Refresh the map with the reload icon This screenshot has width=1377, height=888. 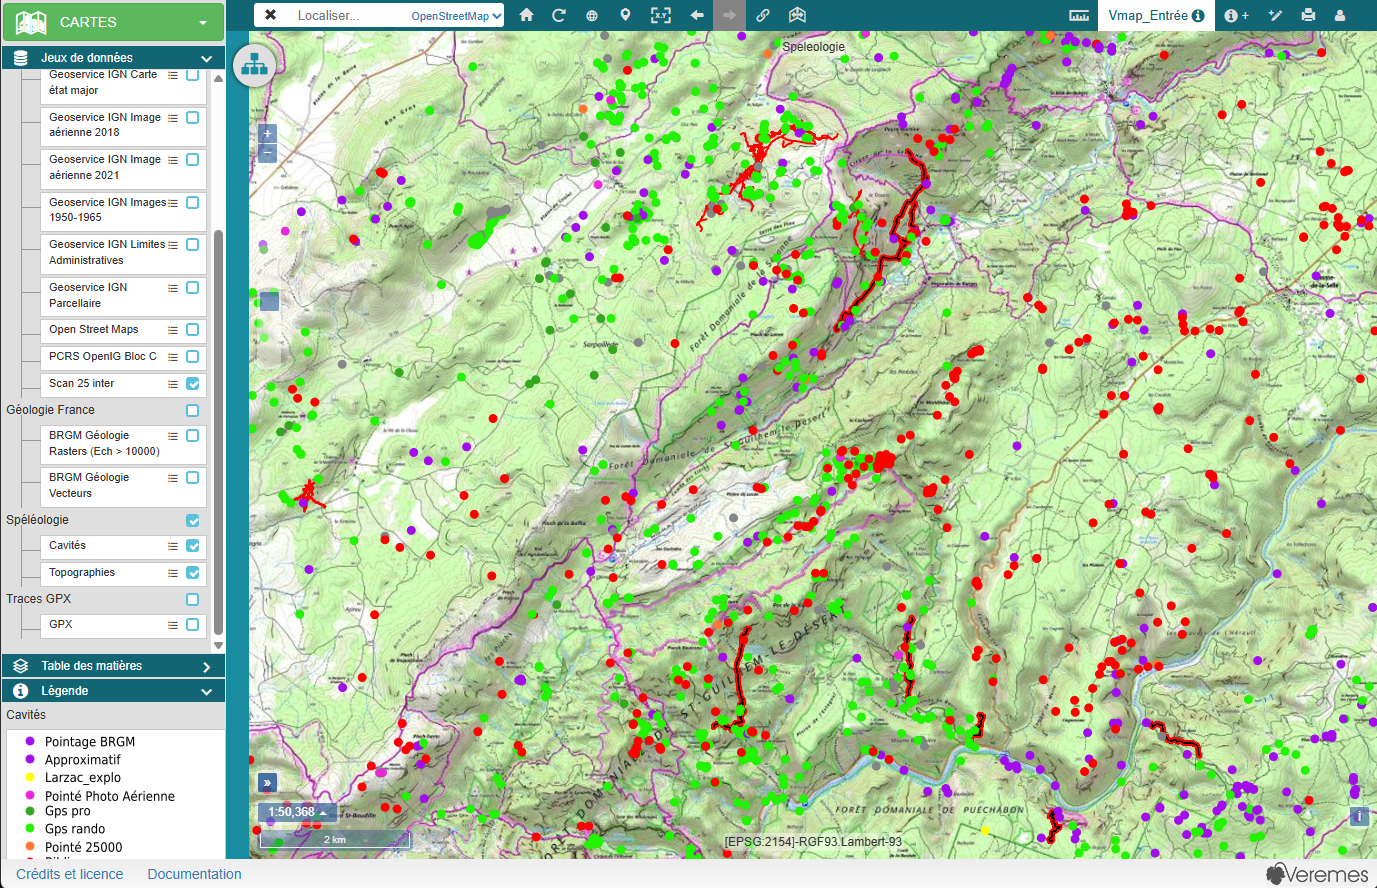(559, 15)
